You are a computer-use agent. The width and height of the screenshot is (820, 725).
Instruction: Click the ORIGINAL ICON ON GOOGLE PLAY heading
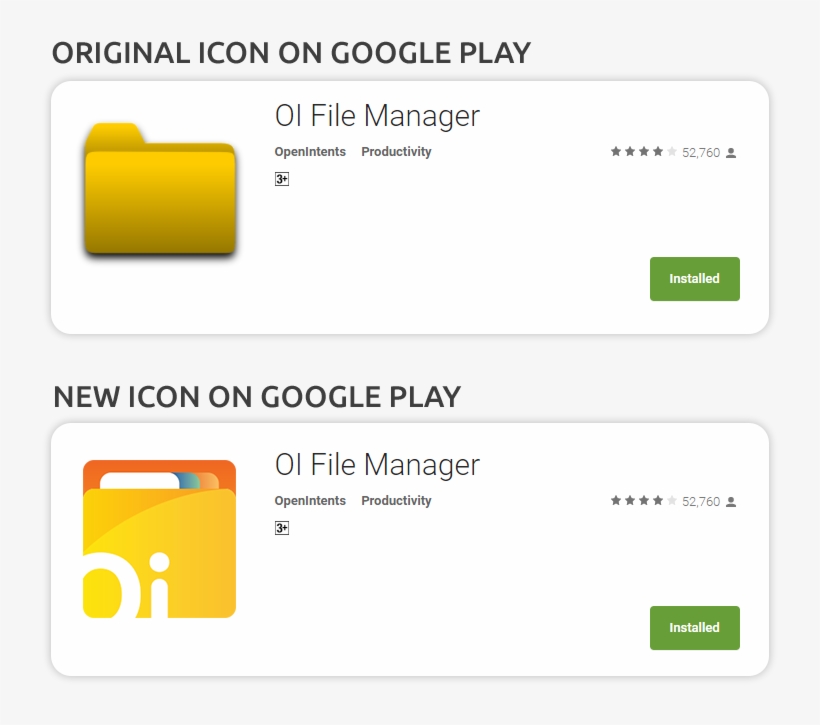coord(291,52)
